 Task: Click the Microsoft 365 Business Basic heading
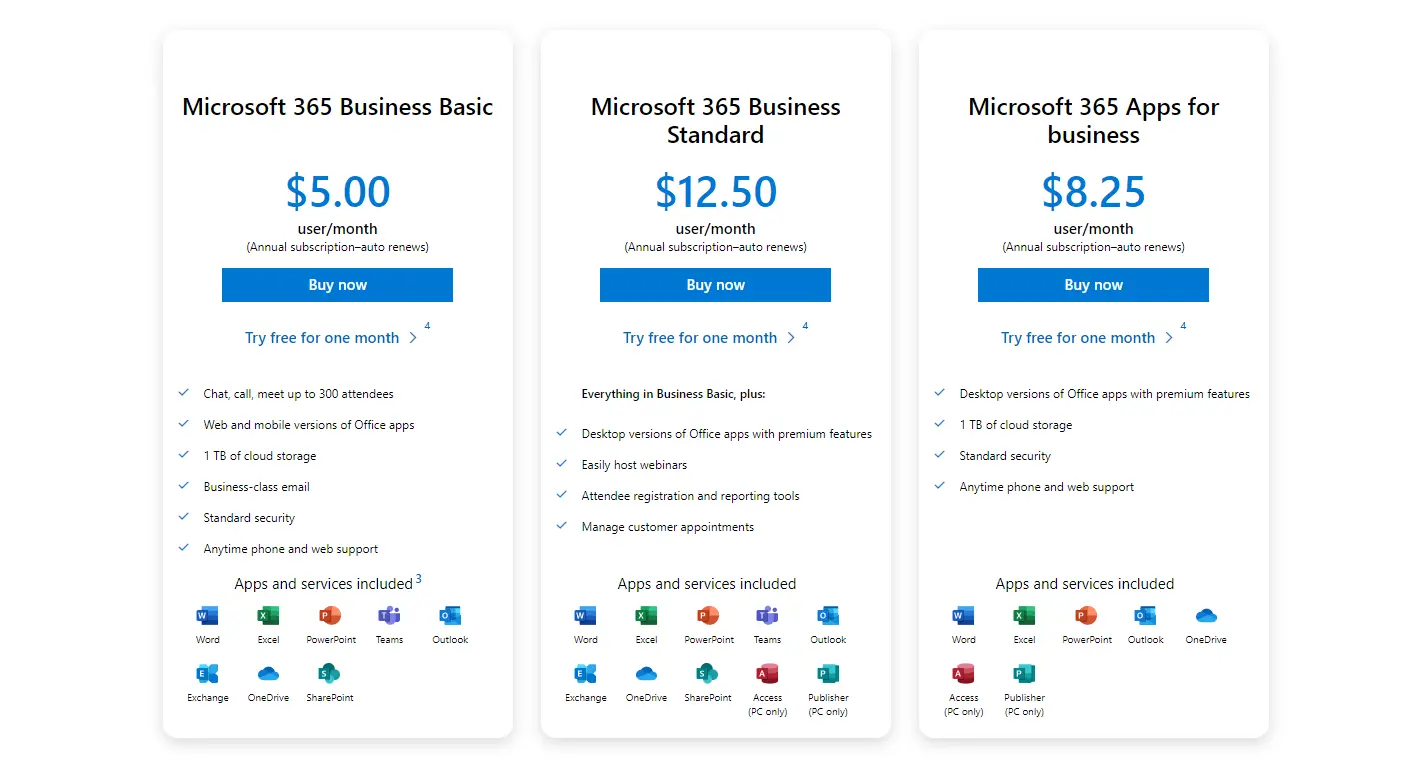(338, 107)
